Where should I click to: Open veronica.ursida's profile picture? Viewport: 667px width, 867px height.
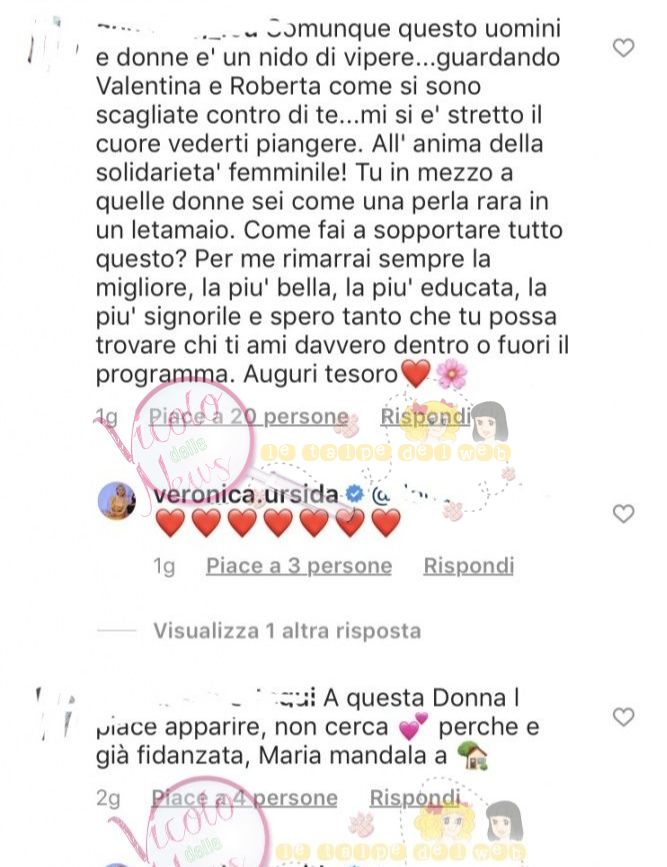tap(117, 501)
